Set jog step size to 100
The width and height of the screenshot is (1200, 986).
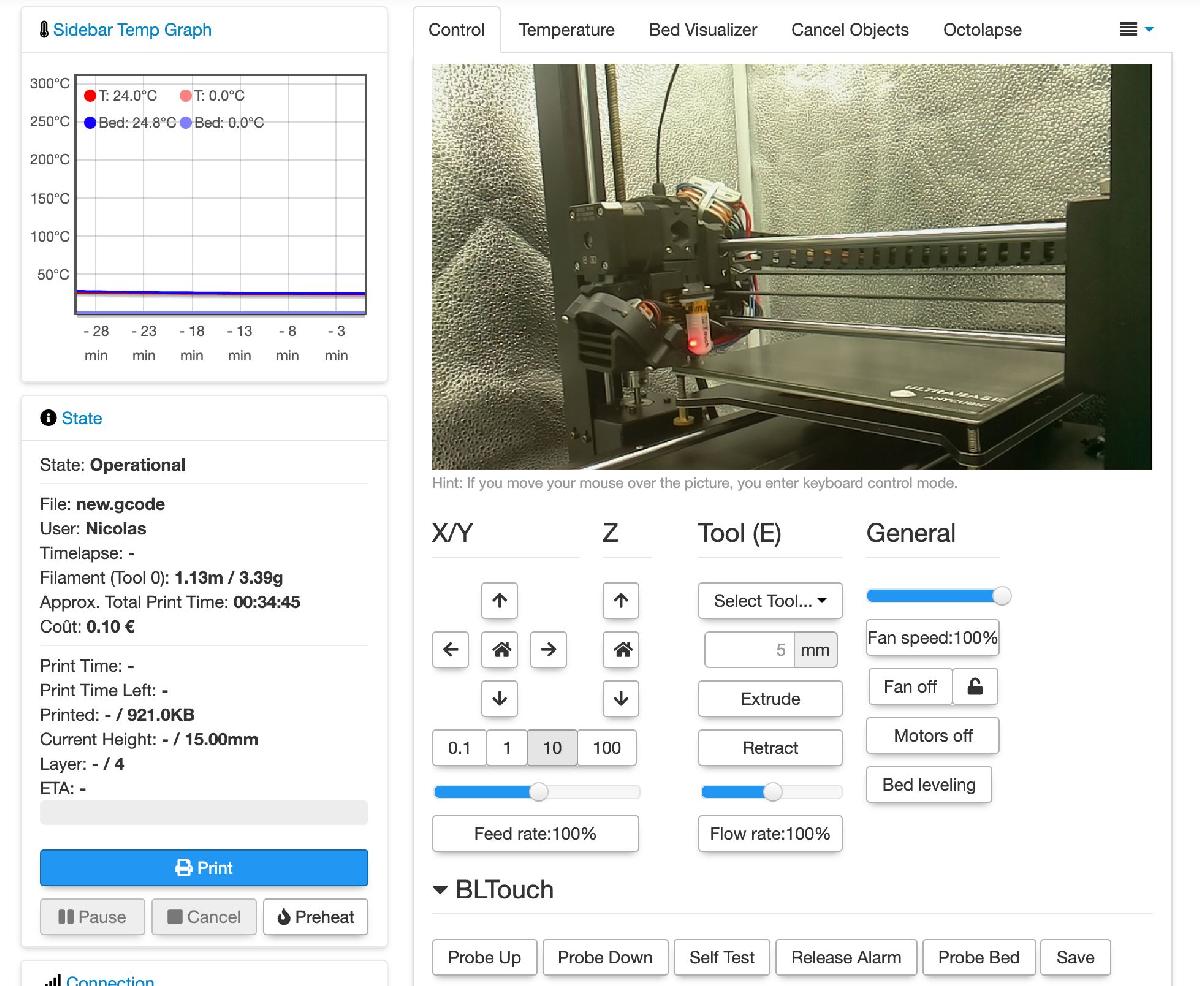point(606,748)
